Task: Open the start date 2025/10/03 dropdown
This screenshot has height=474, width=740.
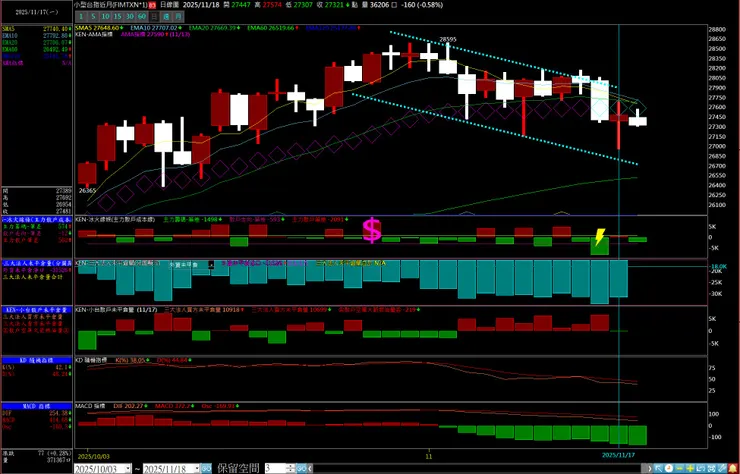Action: (128, 469)
